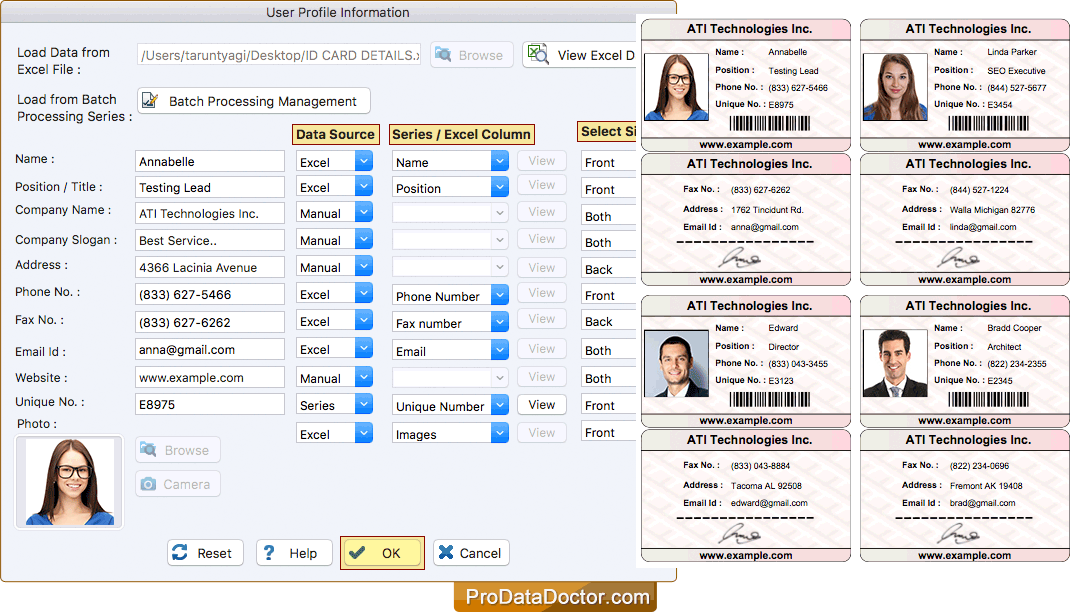Image resolution: width=1074 pixels, height=612 pixels.
Task: Click the checkmark icon on OK
Action: (357, 552)
